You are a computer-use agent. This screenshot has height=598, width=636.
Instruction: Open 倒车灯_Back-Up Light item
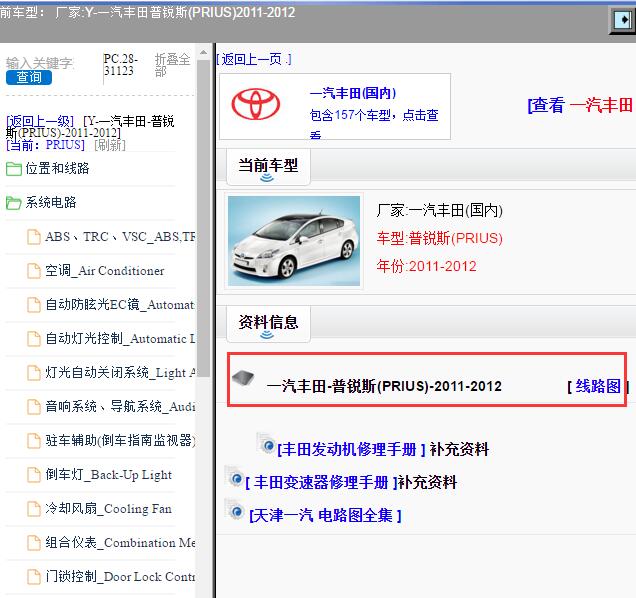click(108, 475)
